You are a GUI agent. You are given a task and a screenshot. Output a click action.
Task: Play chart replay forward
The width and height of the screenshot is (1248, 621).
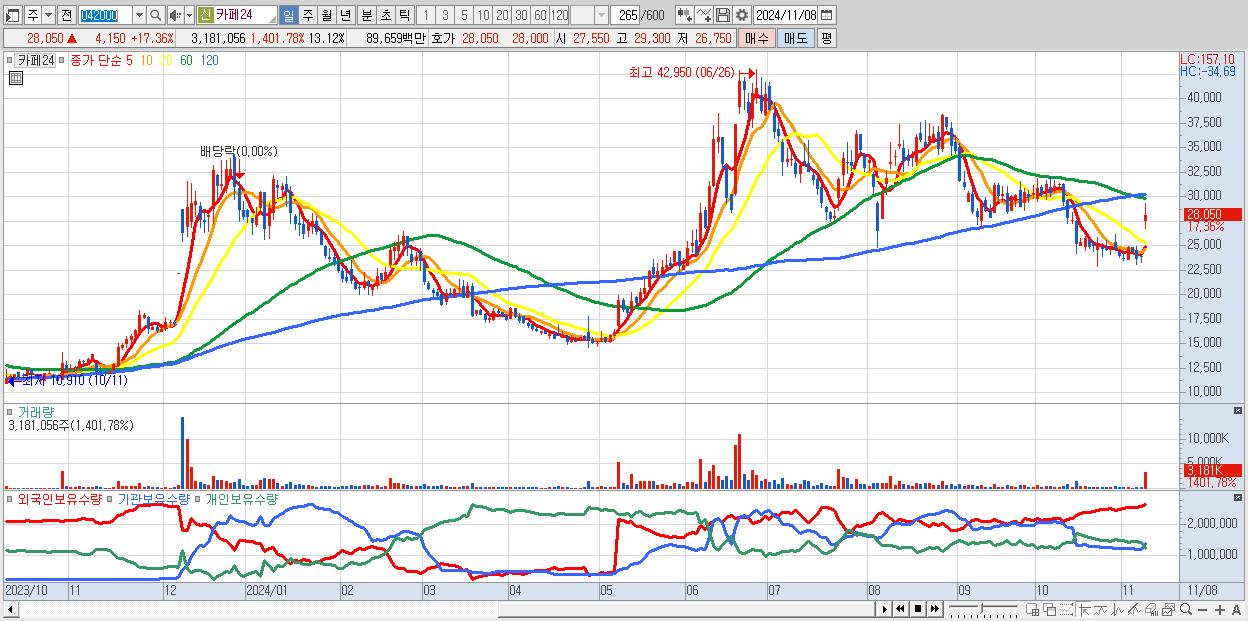tap(884, 609)
